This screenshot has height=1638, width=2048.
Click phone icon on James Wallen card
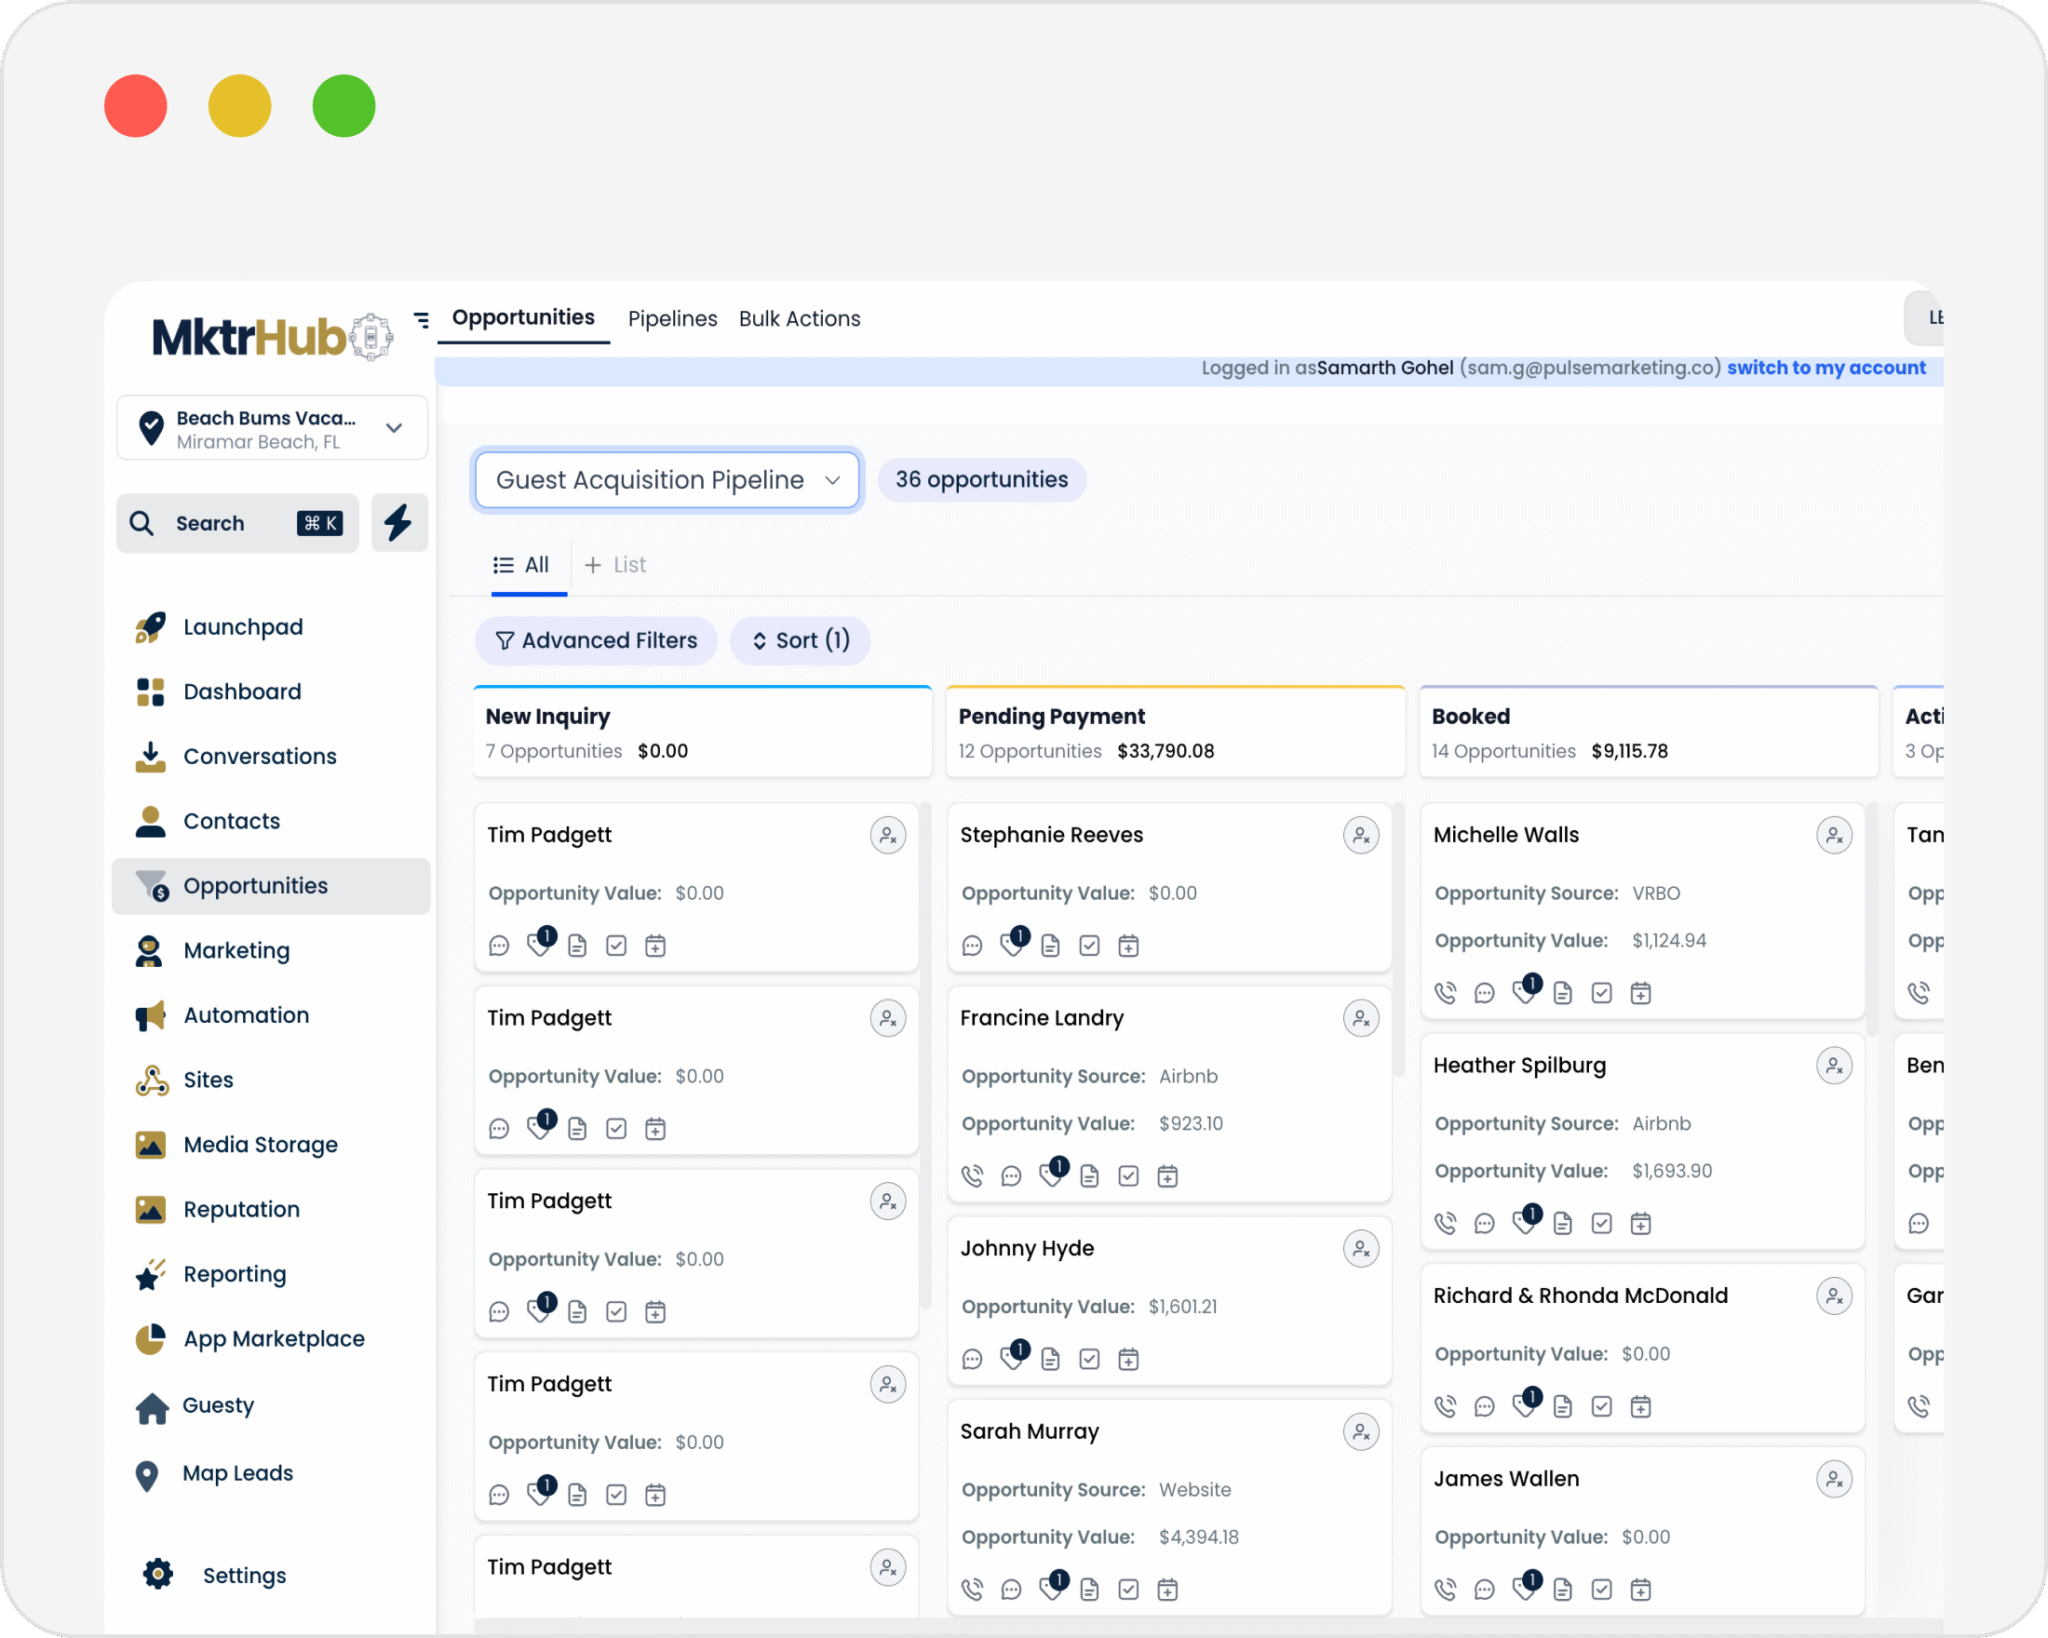1445,1590
